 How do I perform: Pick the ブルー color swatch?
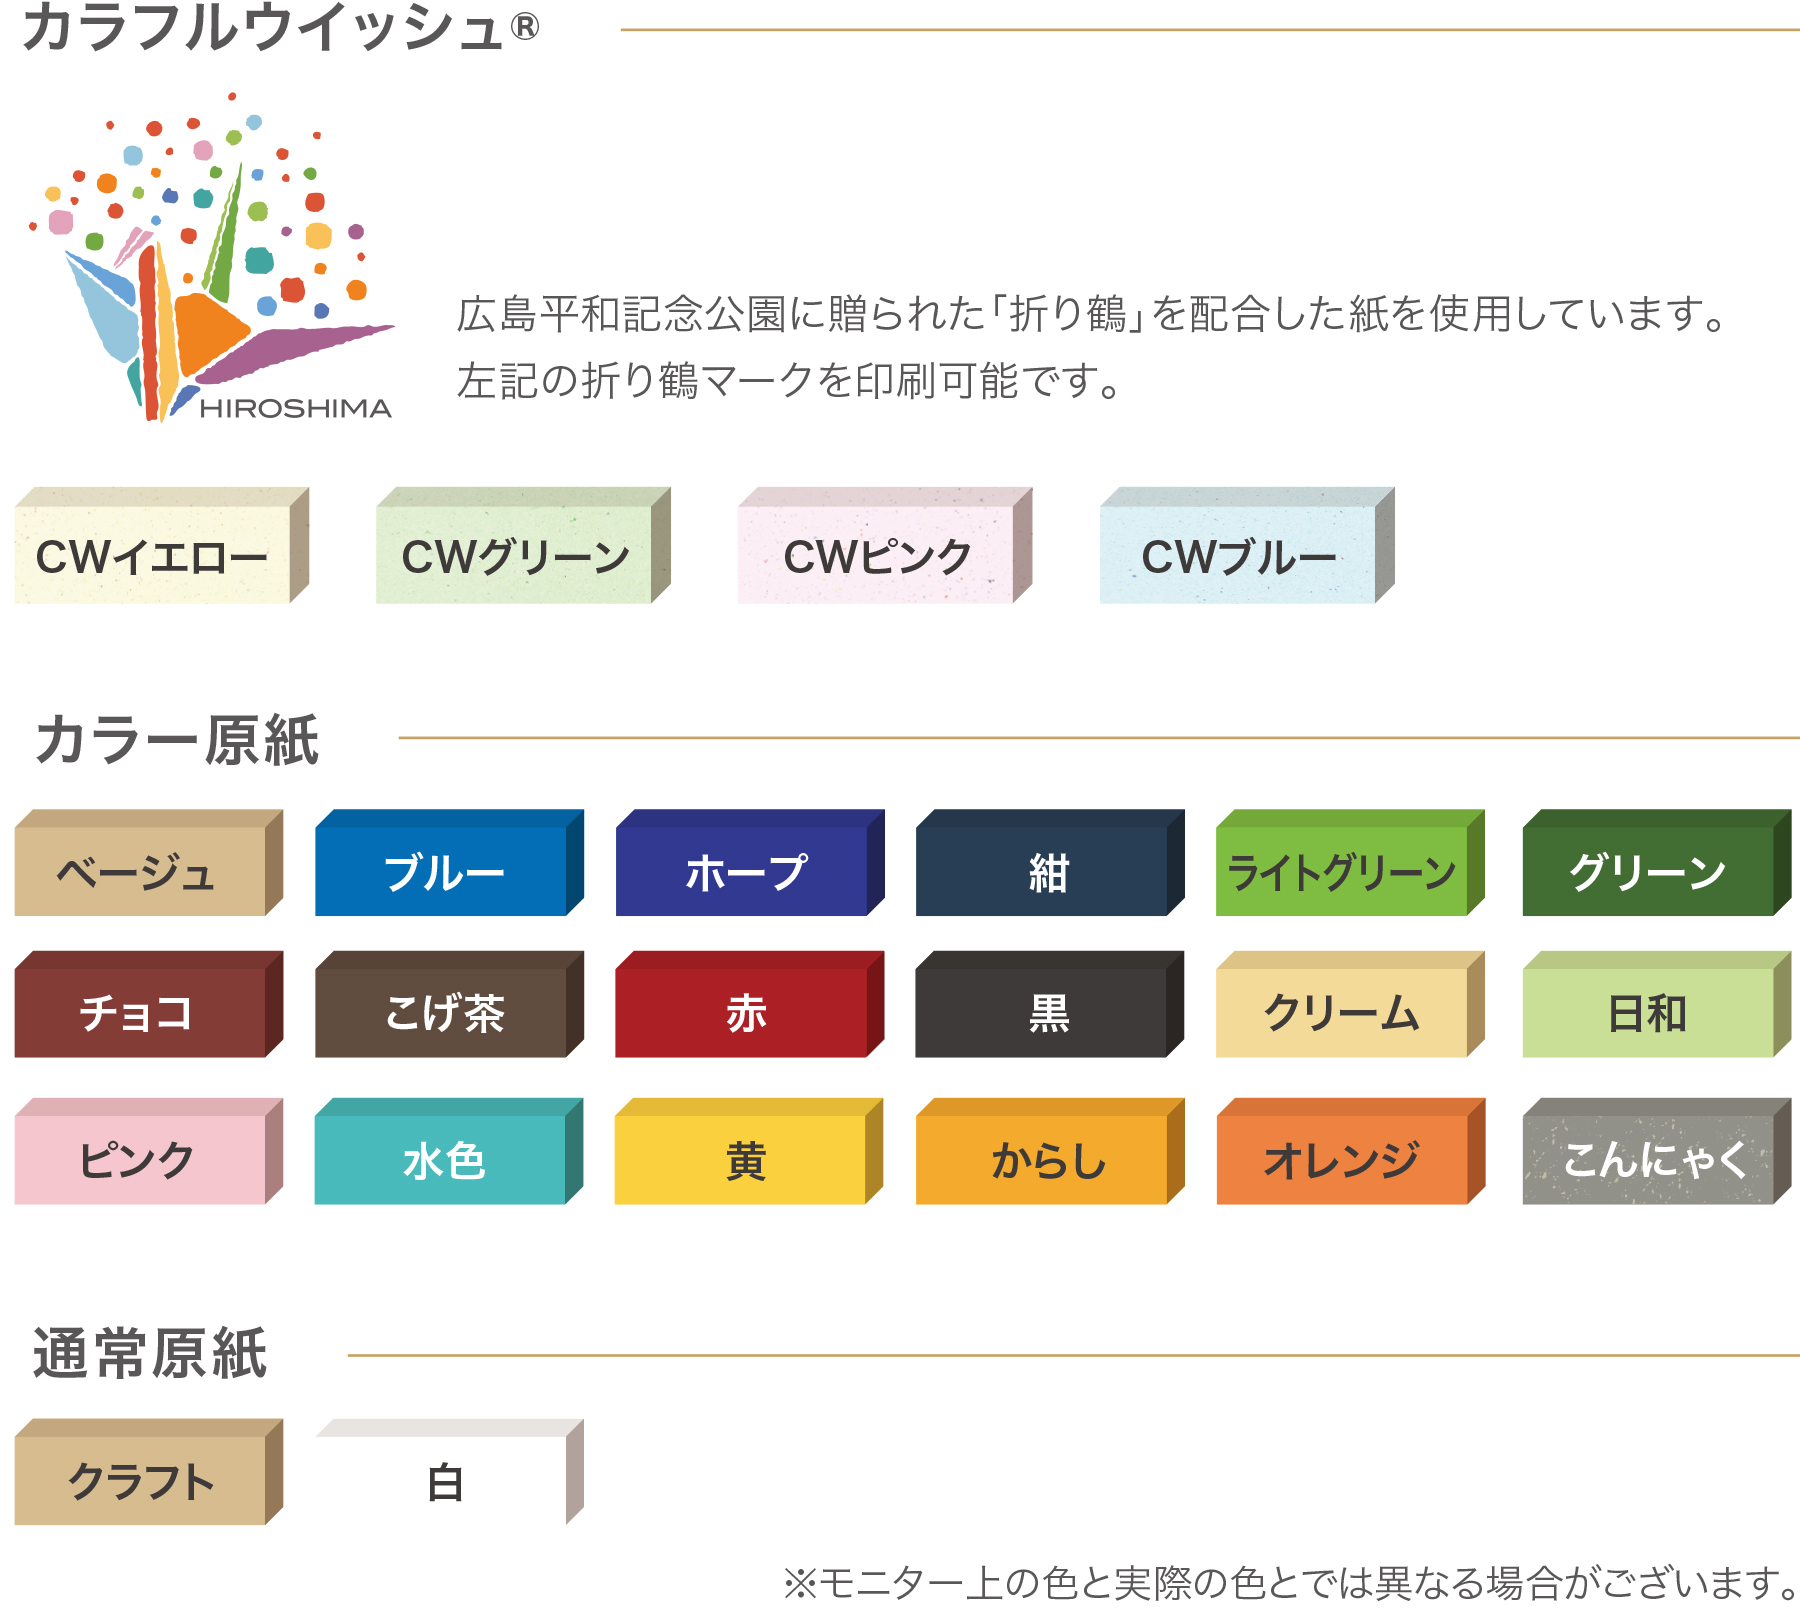click(449, 863)
